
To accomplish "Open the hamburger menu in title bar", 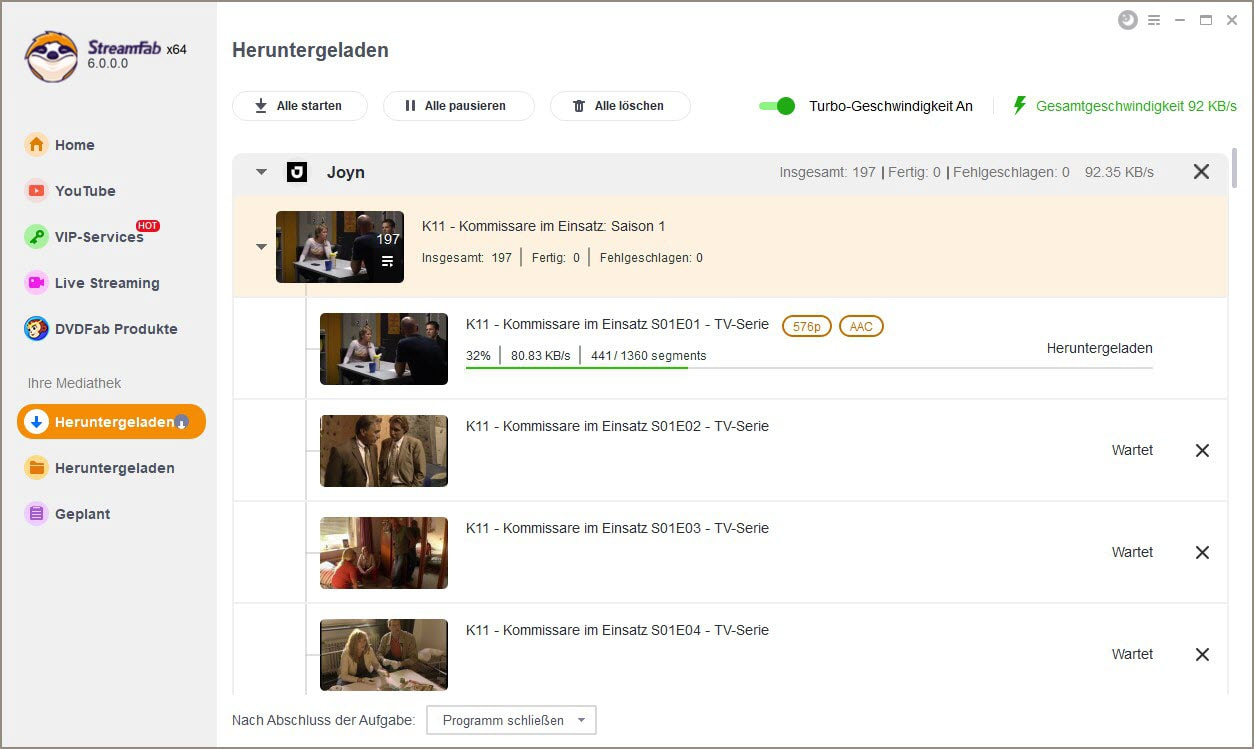I will (x=1154, y=20).
